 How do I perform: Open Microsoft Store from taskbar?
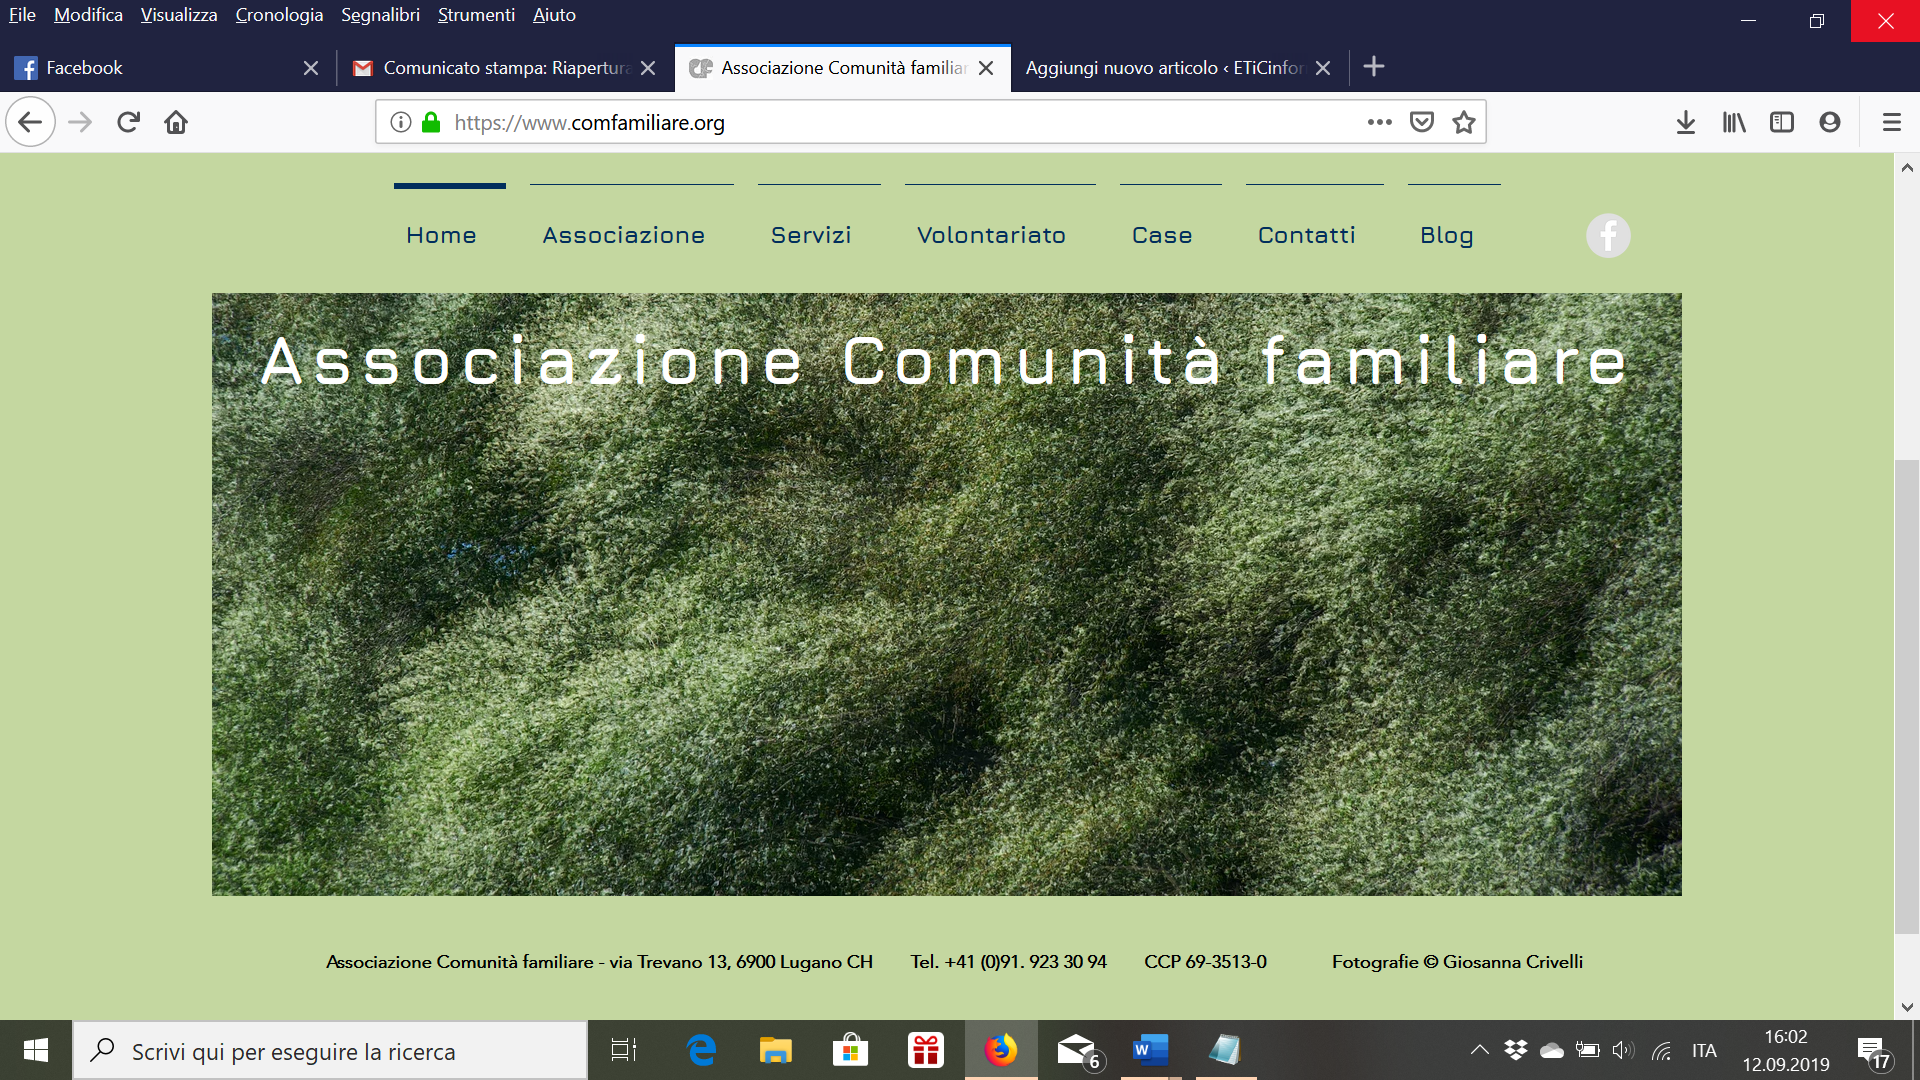tap(850, 1050)
